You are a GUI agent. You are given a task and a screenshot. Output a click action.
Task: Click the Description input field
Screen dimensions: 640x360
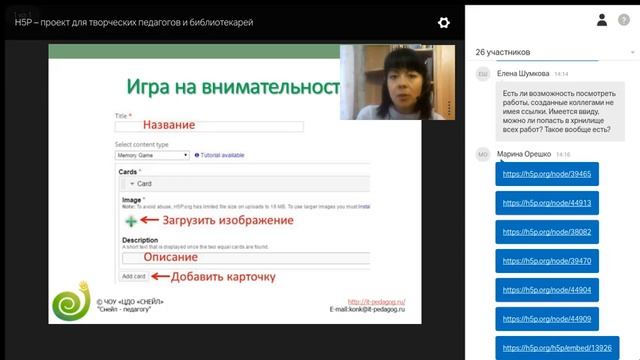click(246, 258)
